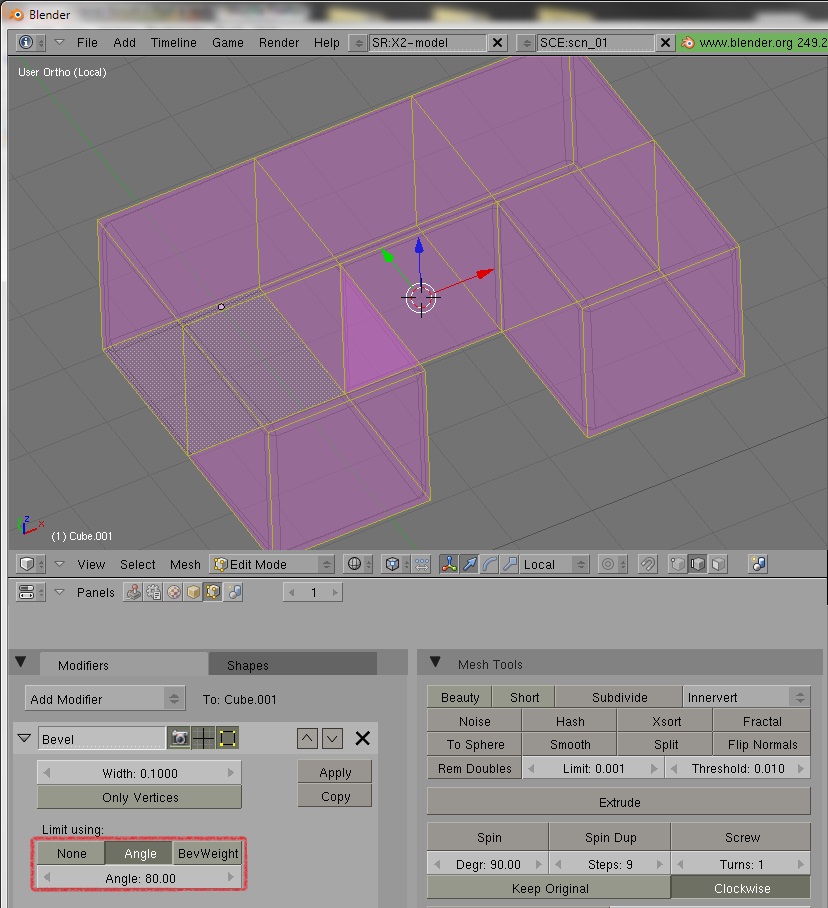Screen dimensions: 828x908
Task: Toggle the Clockwise spin option
Action: 741,888
